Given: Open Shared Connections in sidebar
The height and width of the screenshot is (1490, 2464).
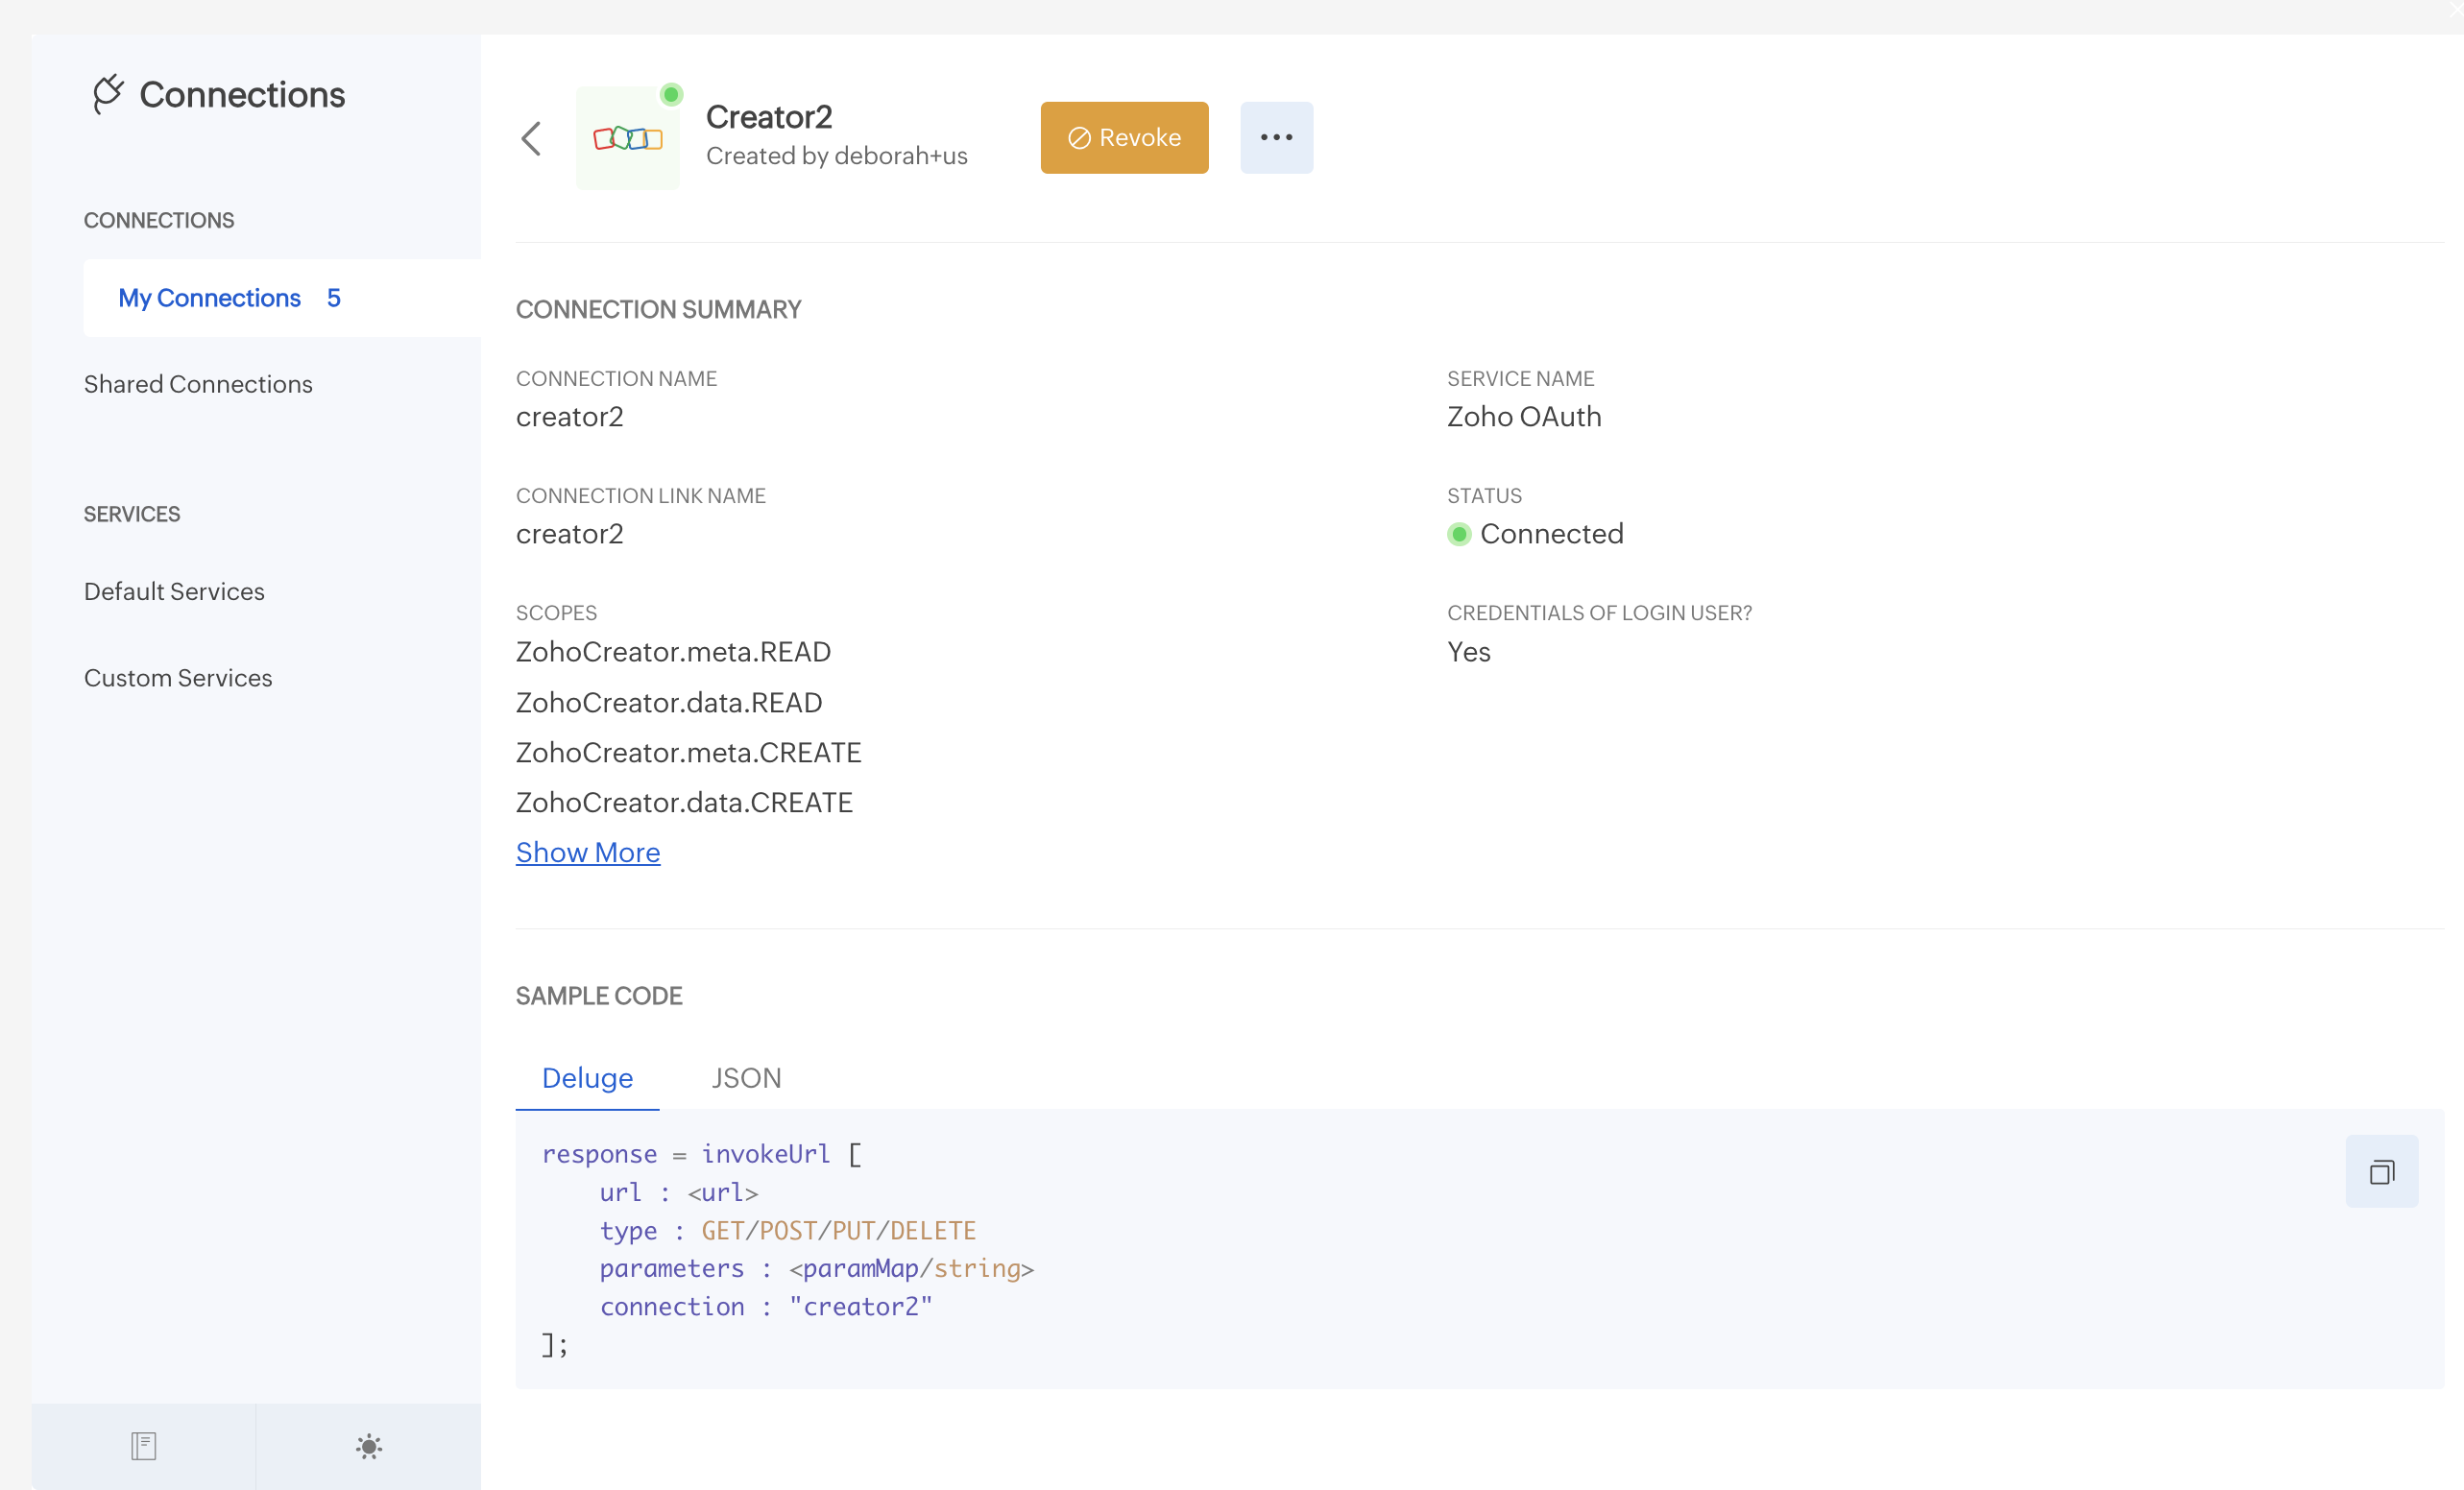Looking at the screenshot, I should 198,384.
